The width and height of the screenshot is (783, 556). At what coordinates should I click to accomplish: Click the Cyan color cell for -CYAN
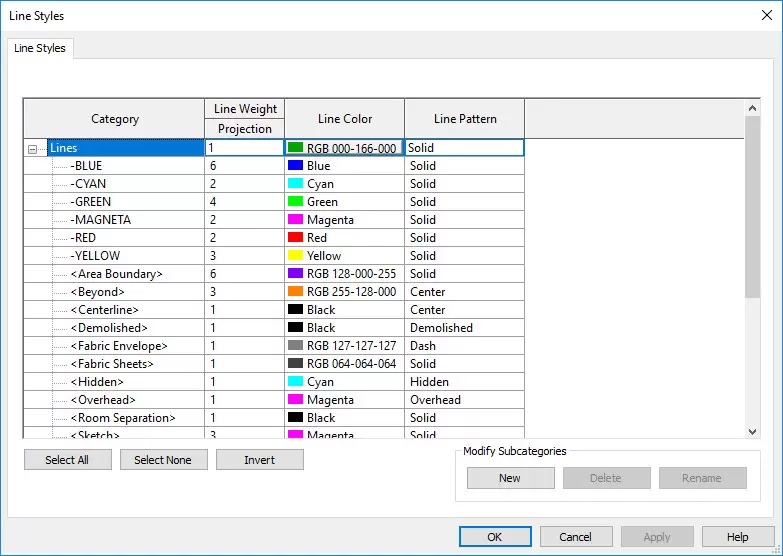(344, 184)
